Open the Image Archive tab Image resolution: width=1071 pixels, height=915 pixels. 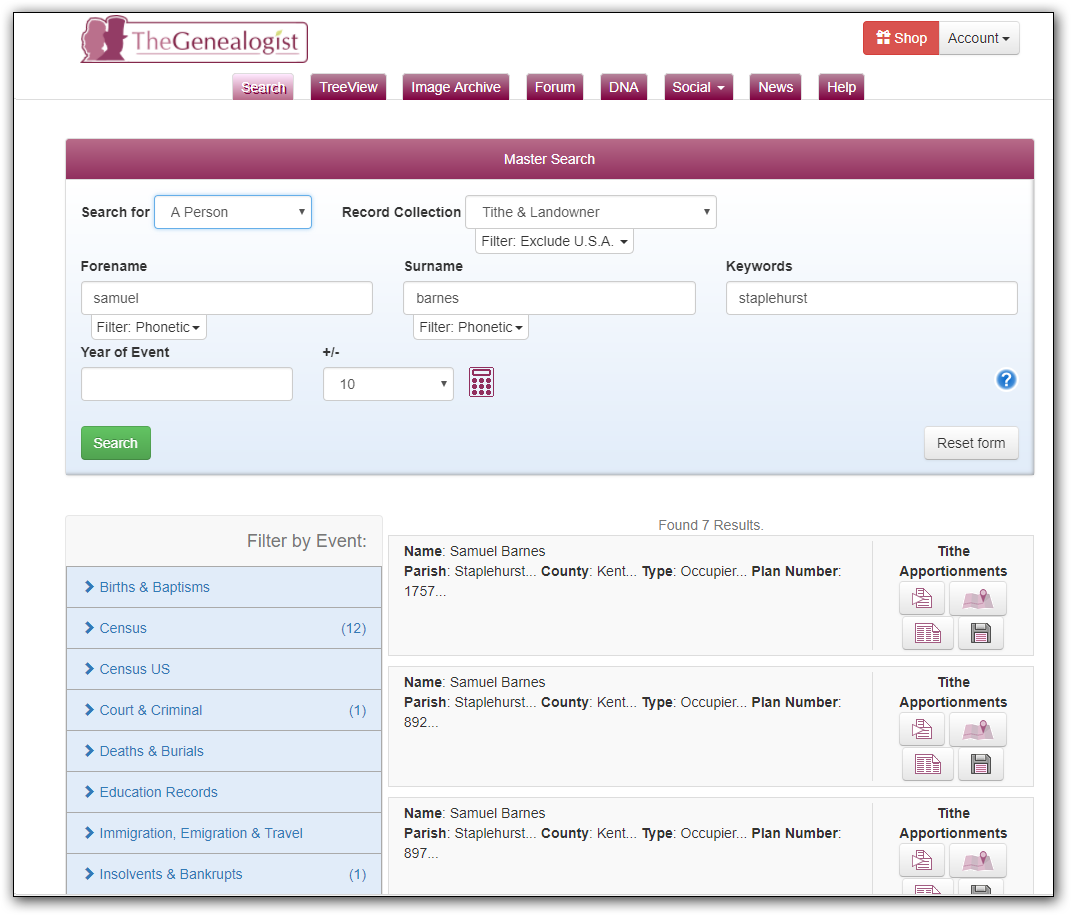pos(456,87)
